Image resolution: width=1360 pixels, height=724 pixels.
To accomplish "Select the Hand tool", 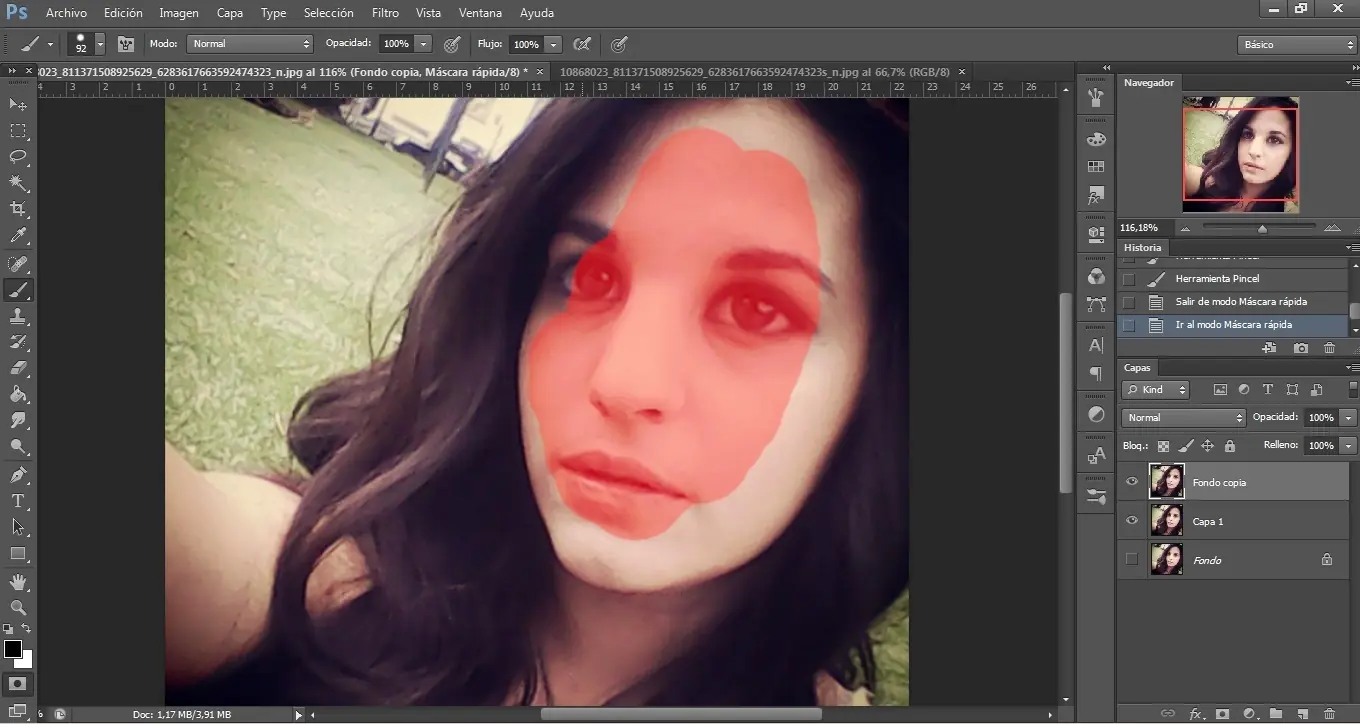I will [18, 582].
